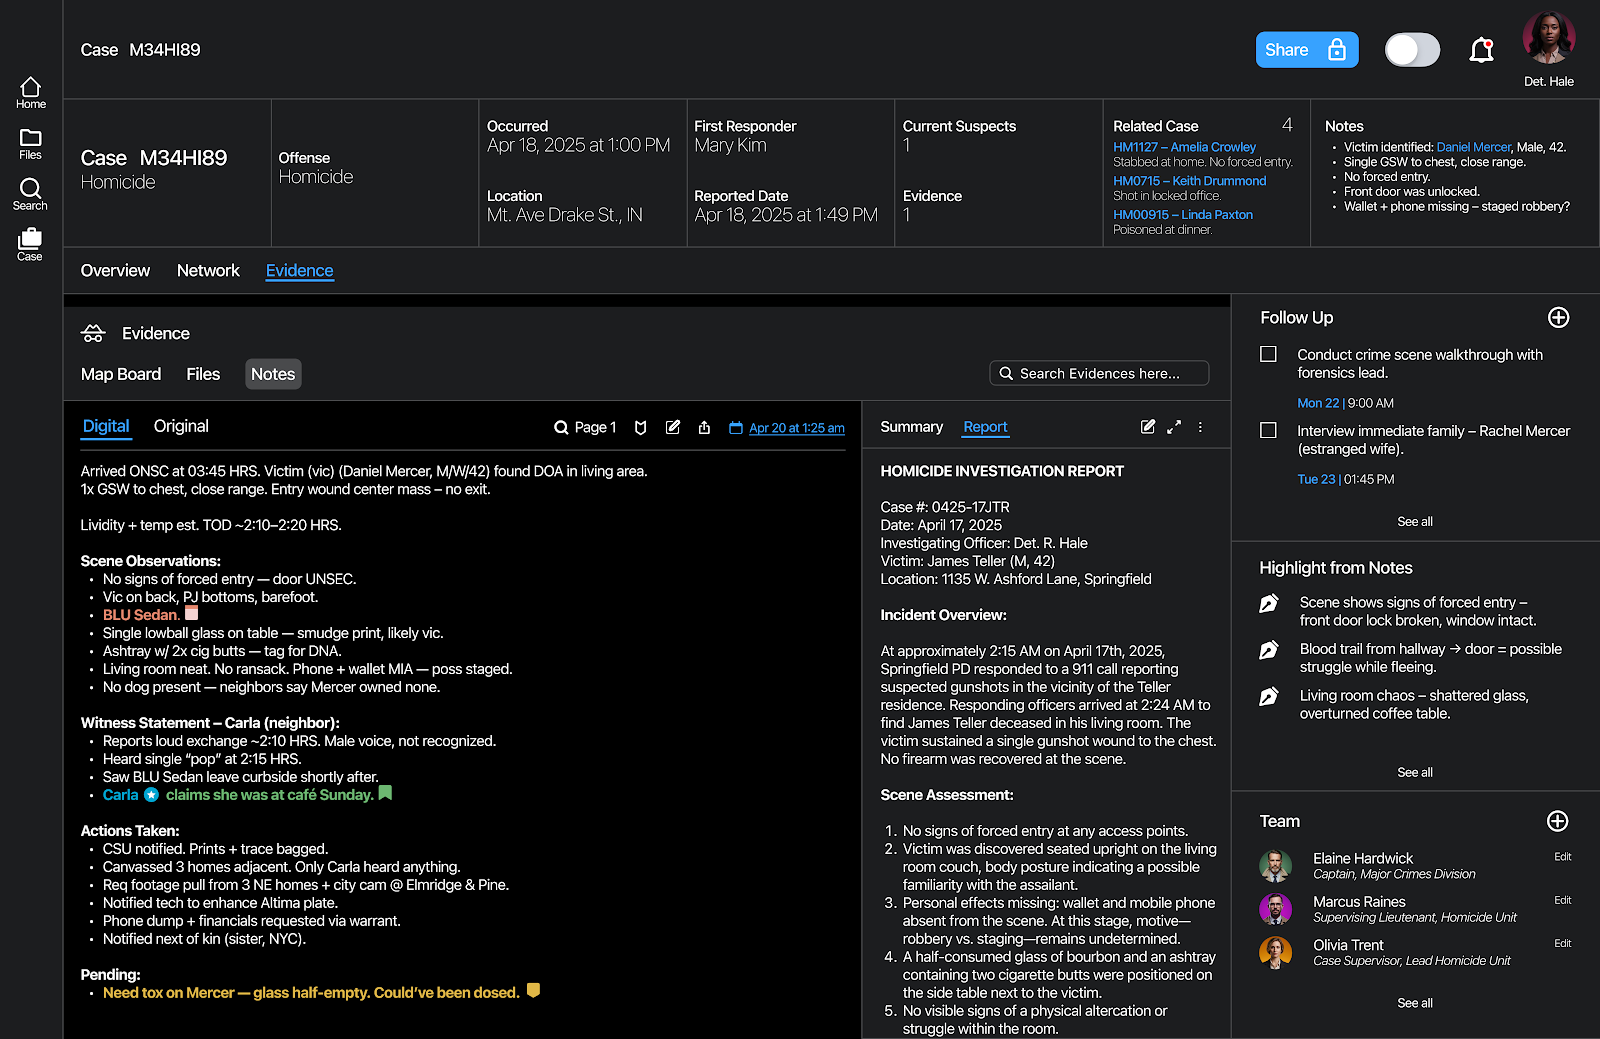The image size is (1600, 1039).
Task: Click See all under Highlight from Notes
Action: pyautogui.click(x=1414, y=773)
